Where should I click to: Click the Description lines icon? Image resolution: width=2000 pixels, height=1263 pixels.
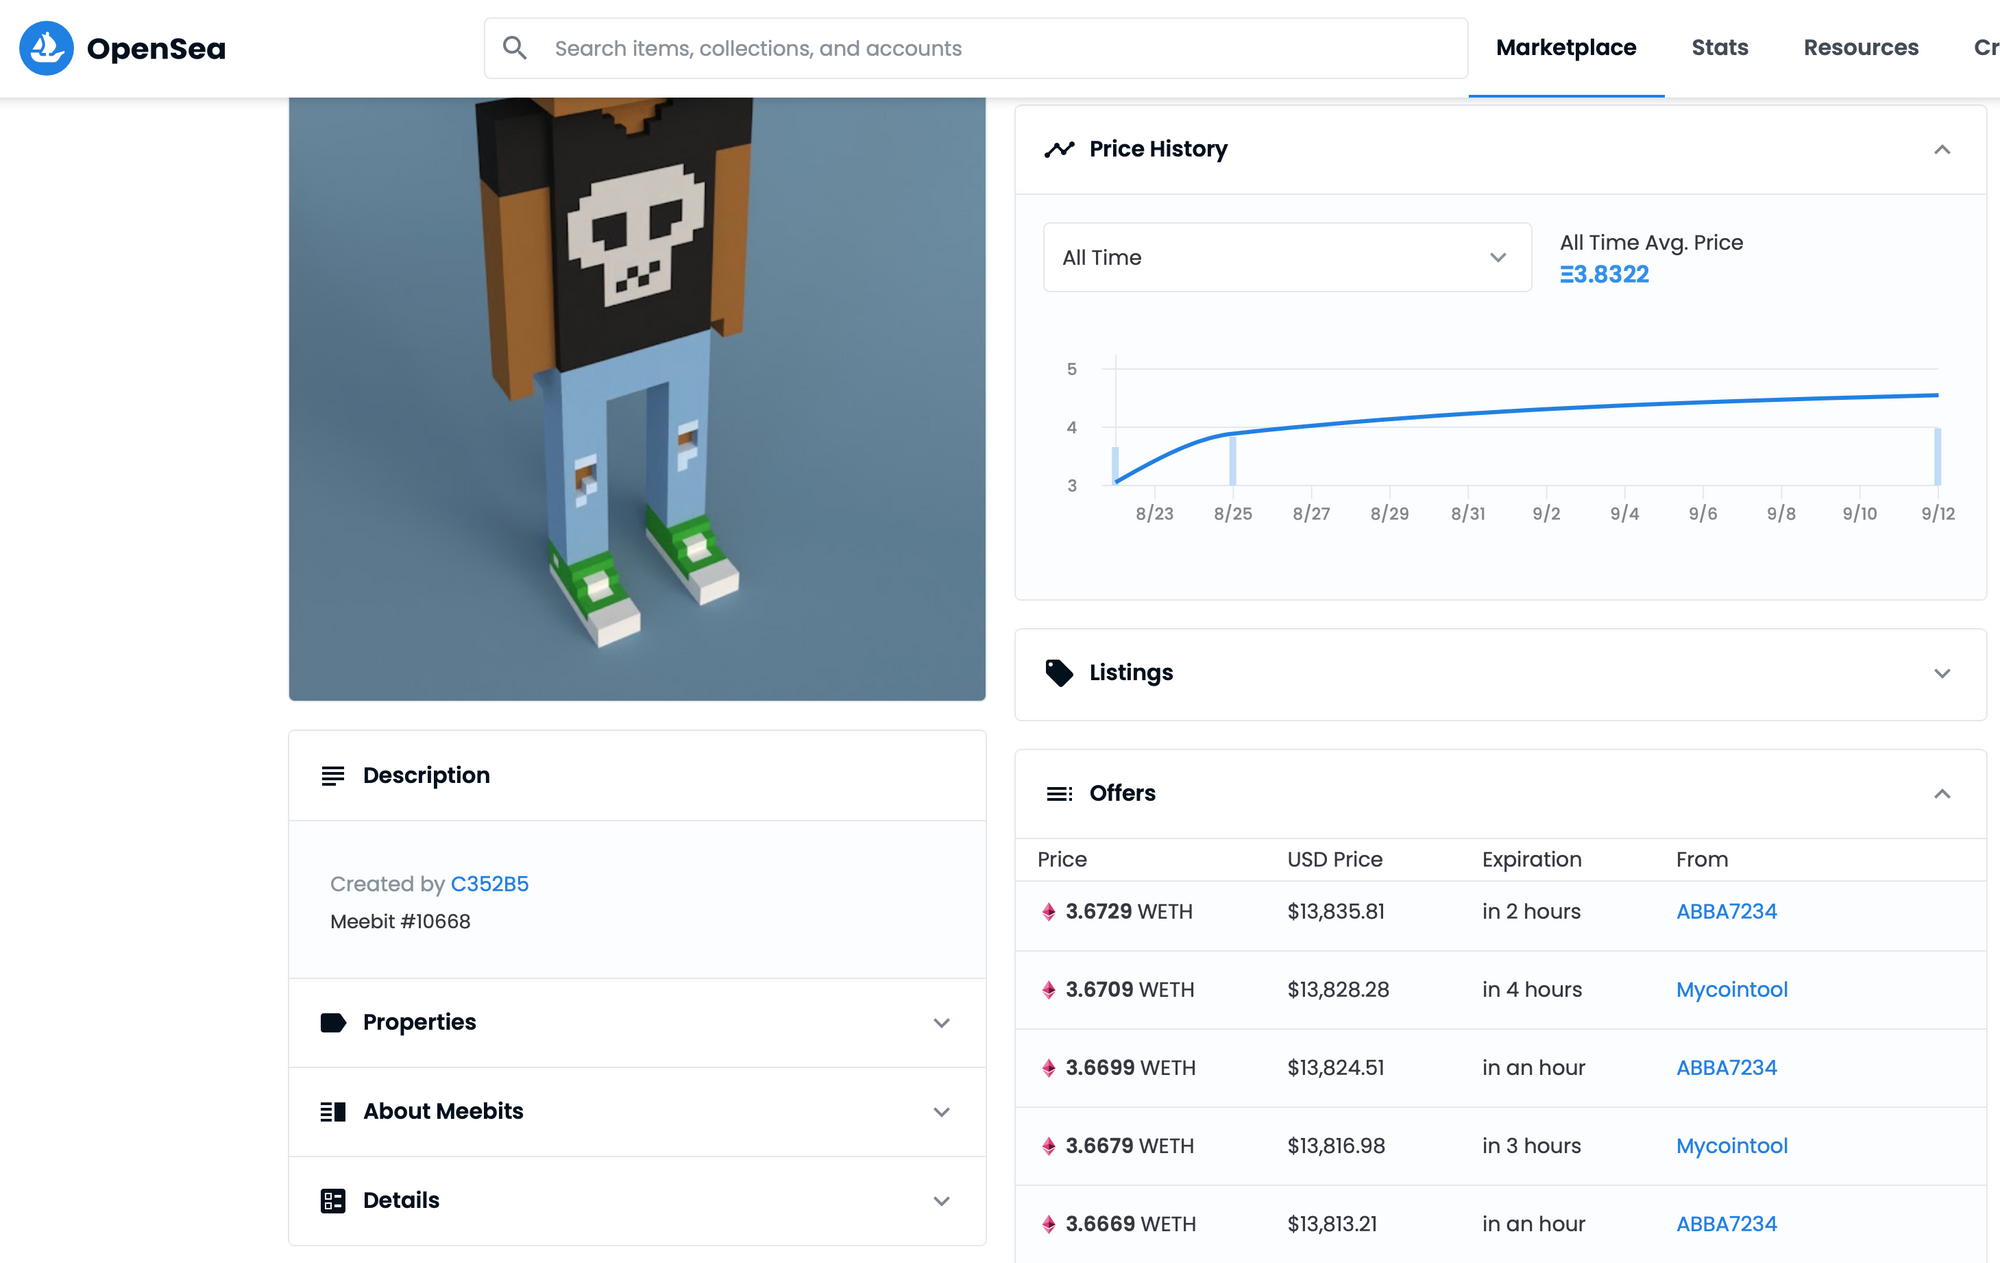coord(333,776)
